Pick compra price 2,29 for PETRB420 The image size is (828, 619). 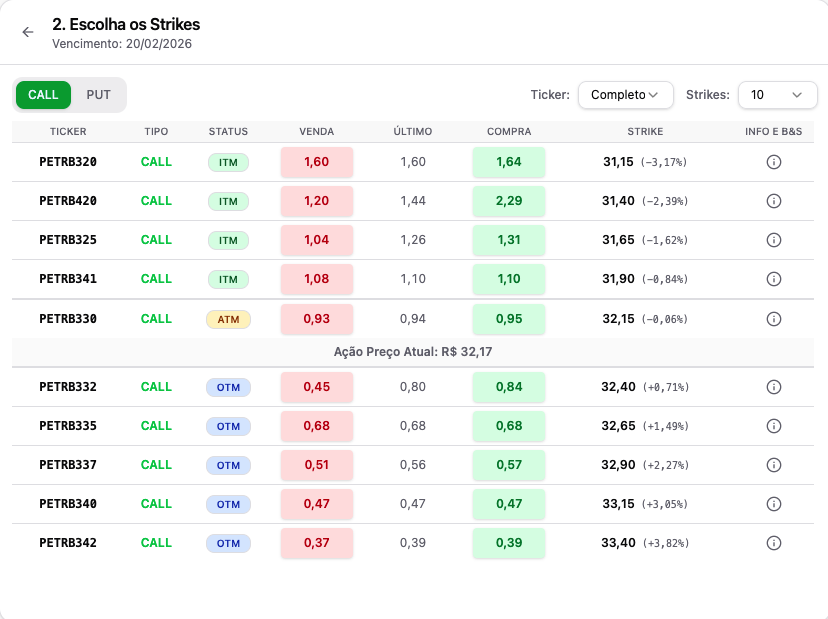point(509,201)
